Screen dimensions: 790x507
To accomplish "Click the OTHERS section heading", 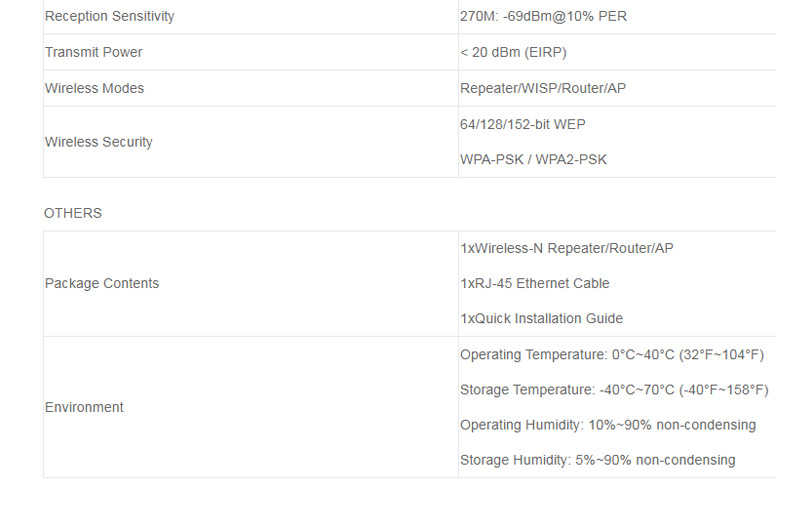I will tap(73, 213).
